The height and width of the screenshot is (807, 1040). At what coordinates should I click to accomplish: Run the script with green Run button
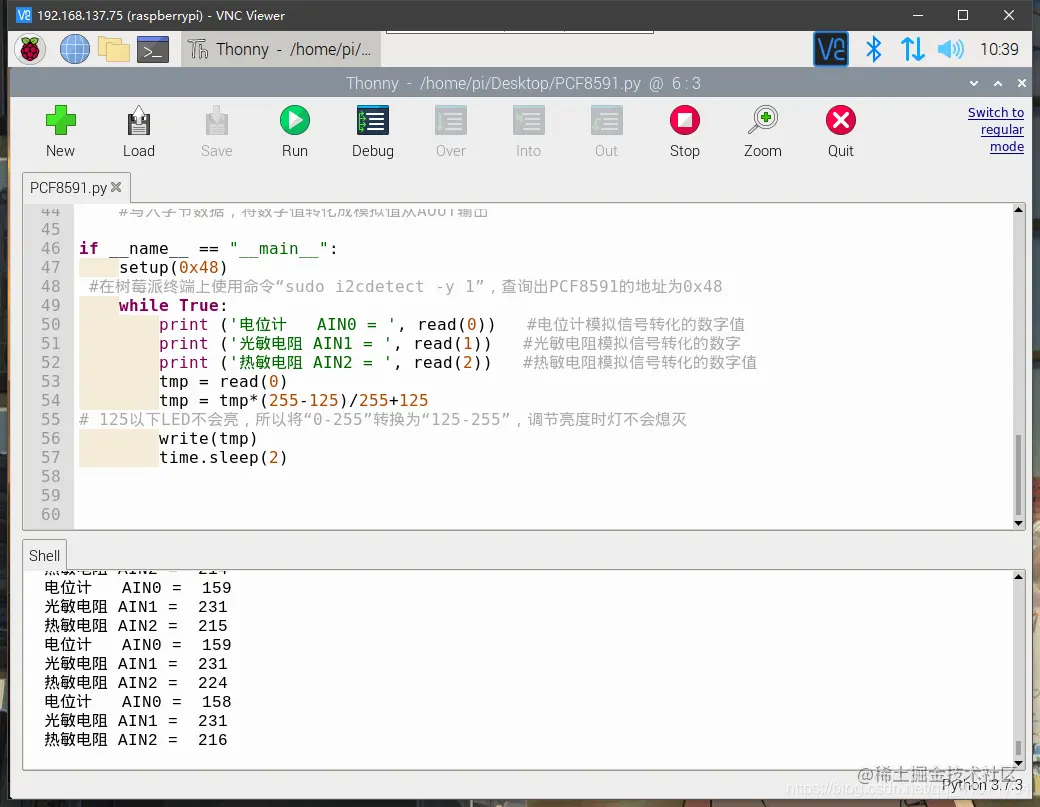(294, 131)
